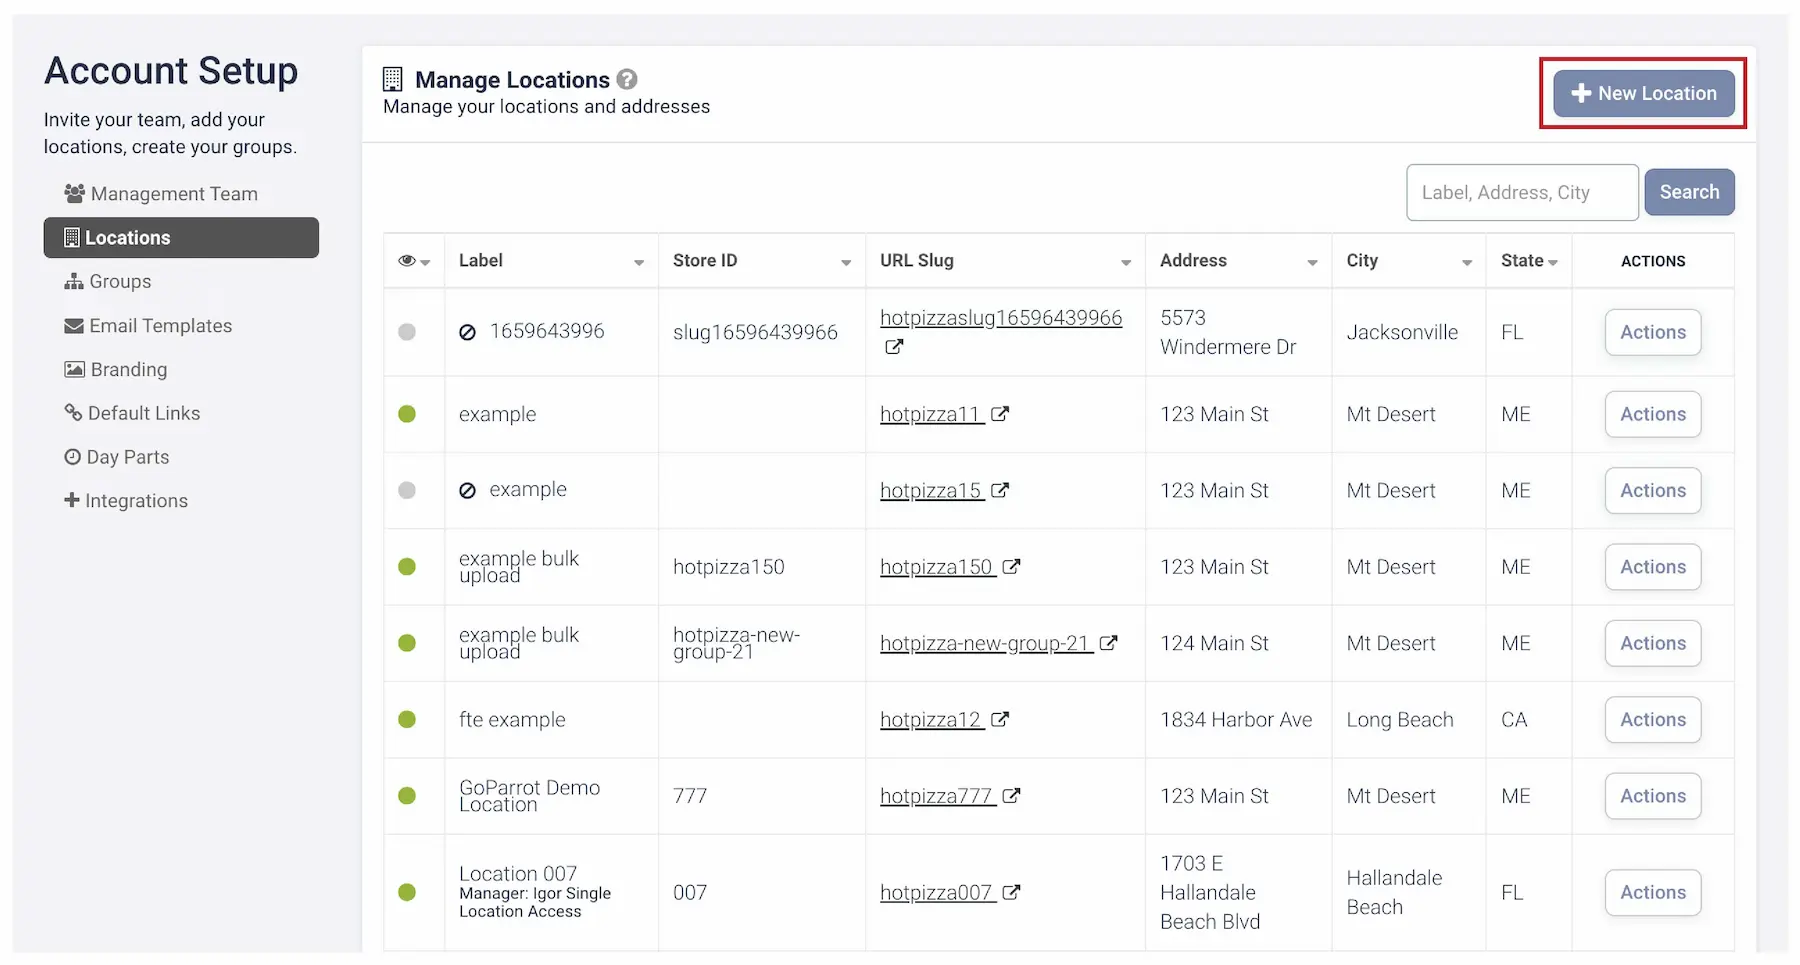1800x965 pixels.
Task: Open external link icon next to hotpizza11
Action: click(x=1000, y=414)
